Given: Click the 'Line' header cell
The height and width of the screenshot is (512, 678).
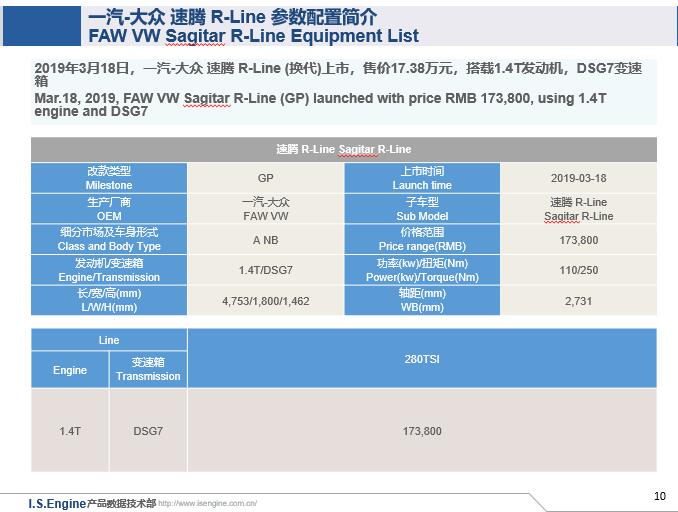Looking at the screenshot, I should pyautogui.click(x=109, y=340).
